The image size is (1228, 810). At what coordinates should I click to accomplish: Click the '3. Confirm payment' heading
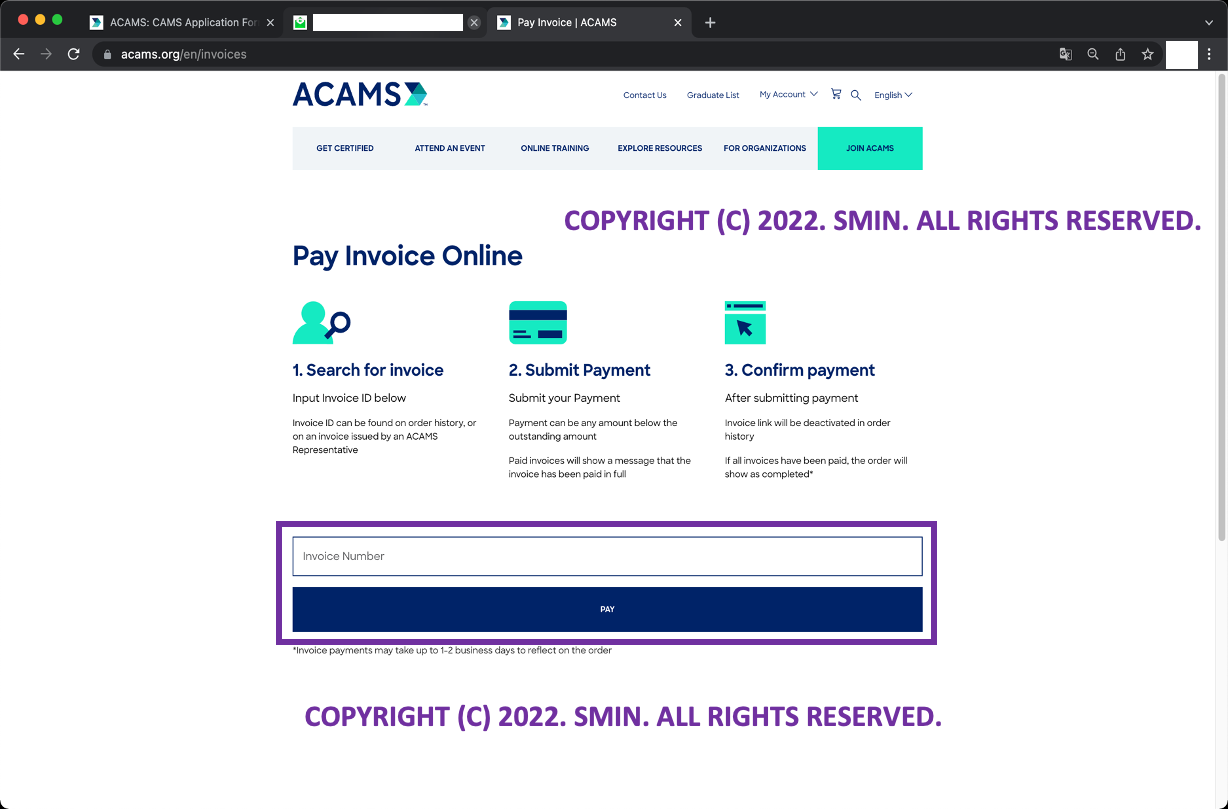[x=800, y=370]
